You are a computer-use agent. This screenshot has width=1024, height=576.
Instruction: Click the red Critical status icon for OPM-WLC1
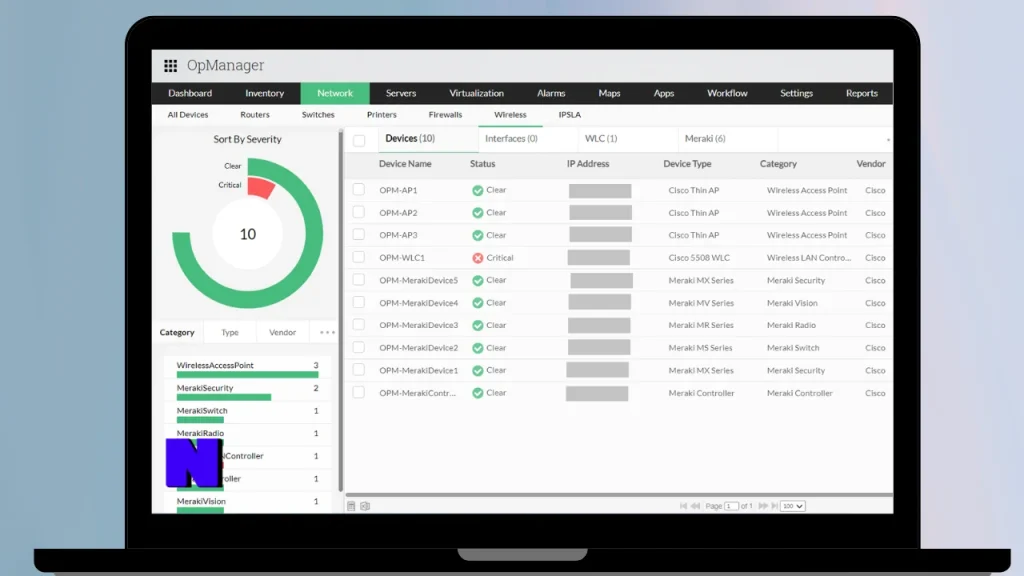point(477,258)
